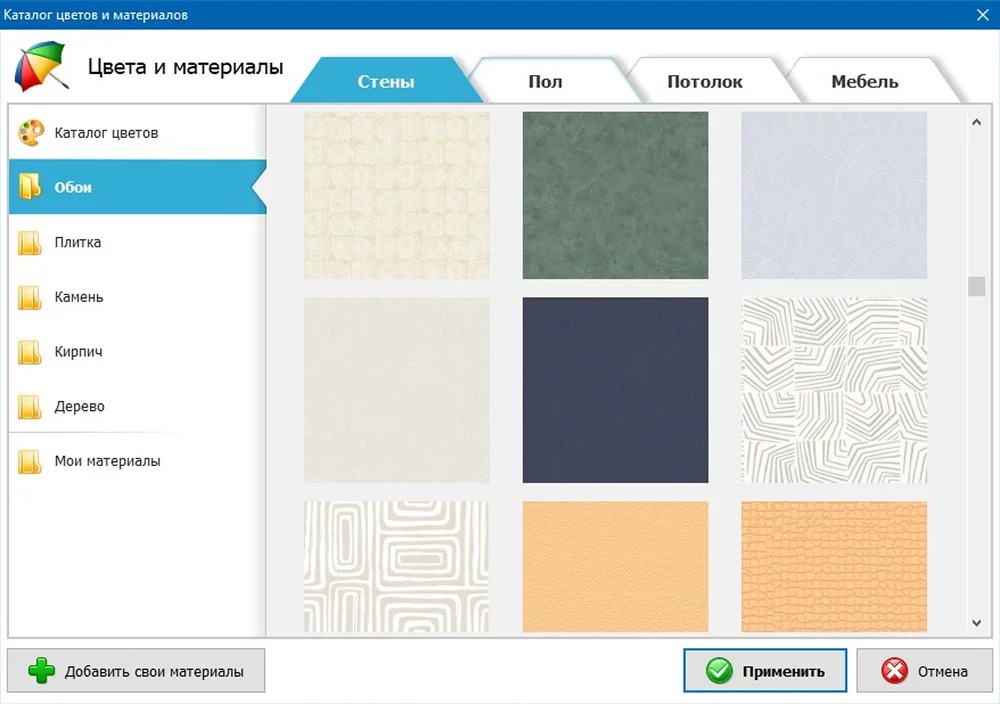This screenshot has height=704, width=1000.
Task: Click the folder icon next to Камень
Action: point(30,298)
